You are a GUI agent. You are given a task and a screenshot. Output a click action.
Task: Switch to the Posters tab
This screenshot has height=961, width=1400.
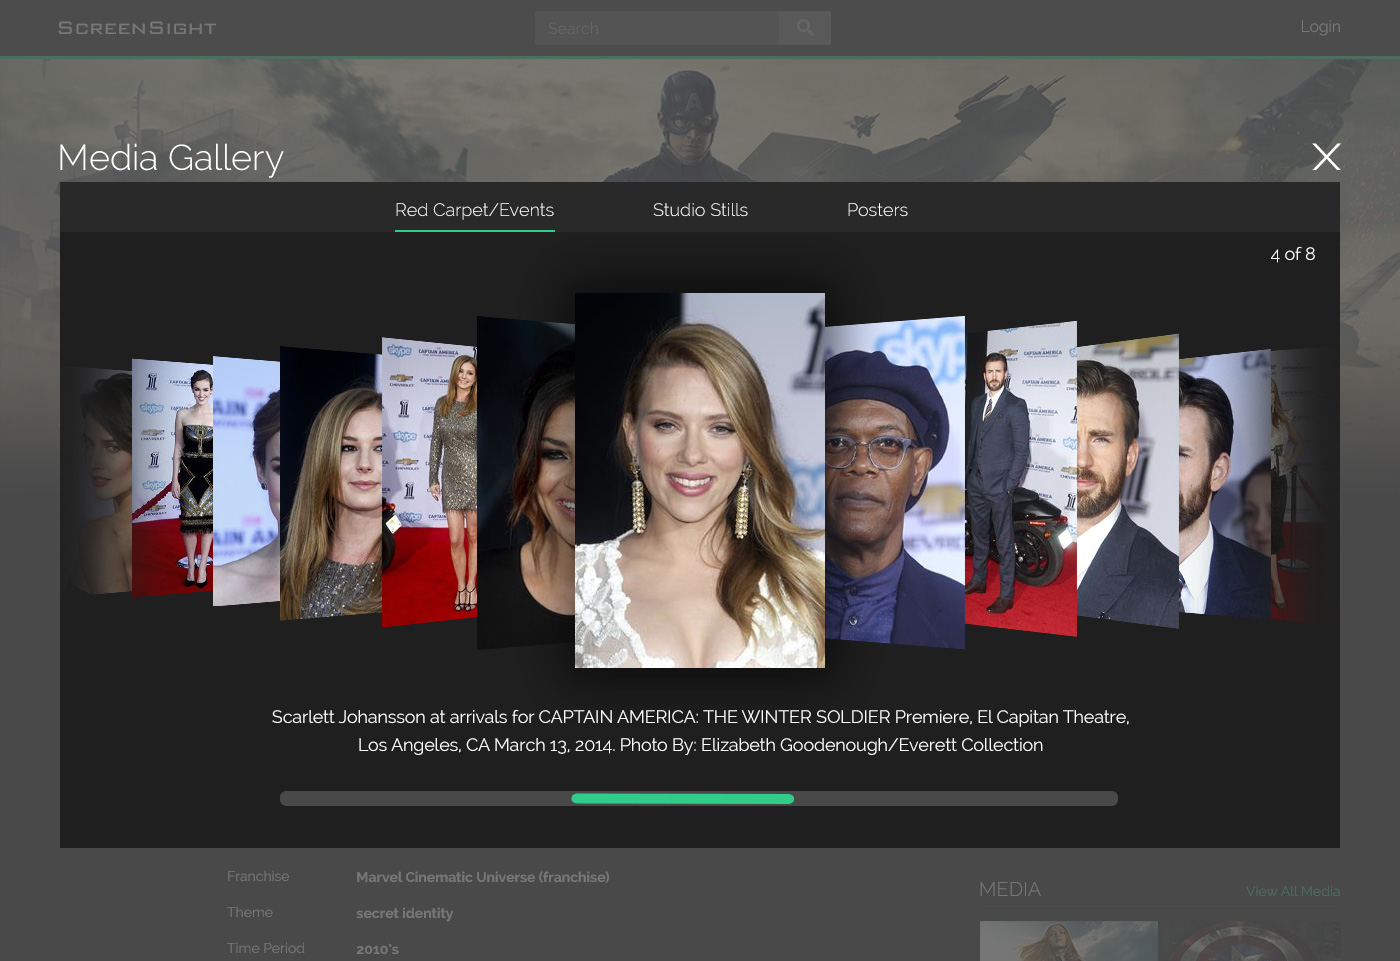pyautogui.click(x=877, y=210)
